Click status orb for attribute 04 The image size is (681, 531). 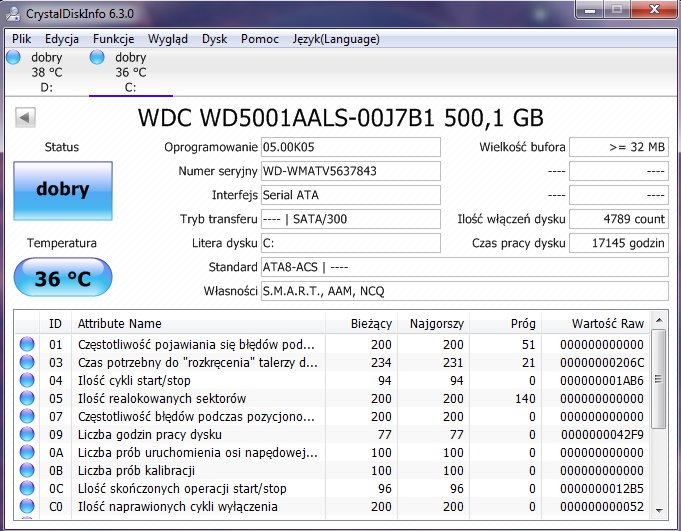click(27, 380)
